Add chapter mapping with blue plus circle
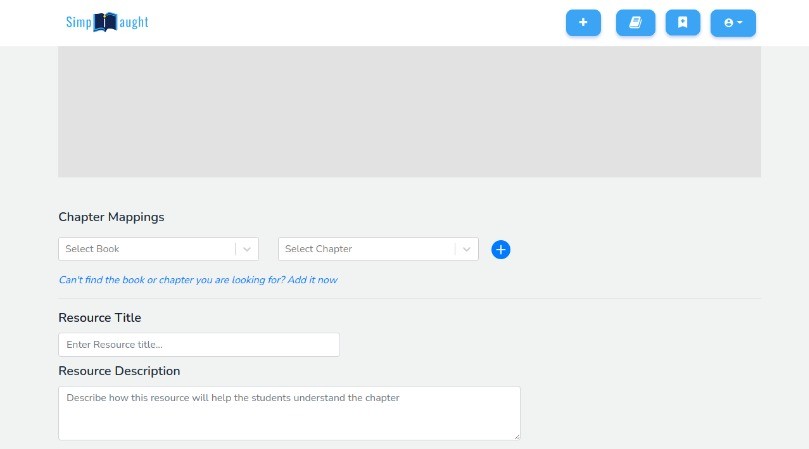The height and width of the screenshot is (449, 809). click(500, 249)
